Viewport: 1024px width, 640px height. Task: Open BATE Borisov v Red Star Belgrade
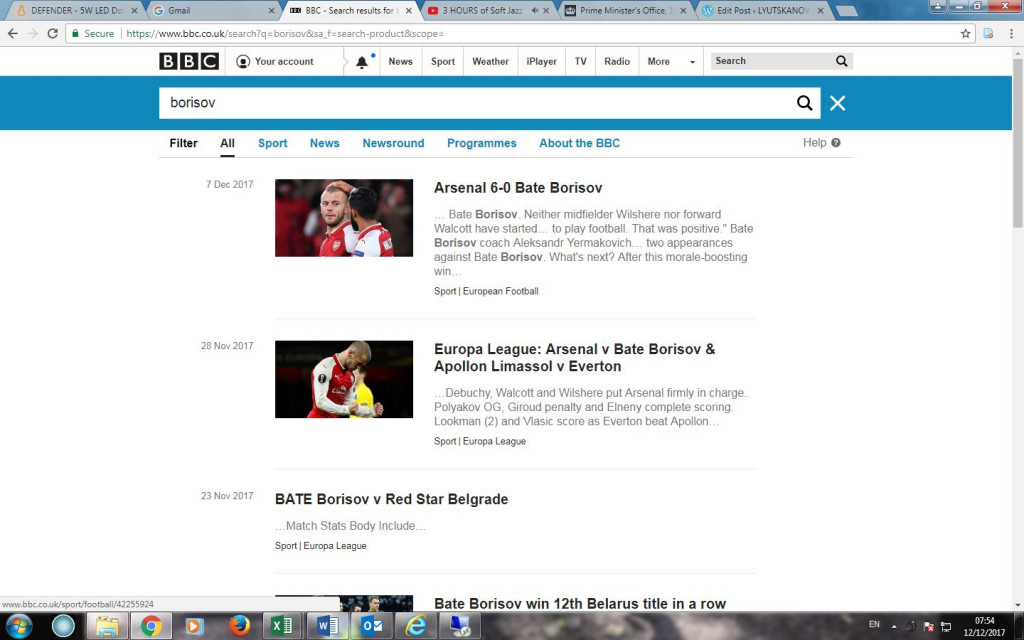pos(391,499)
